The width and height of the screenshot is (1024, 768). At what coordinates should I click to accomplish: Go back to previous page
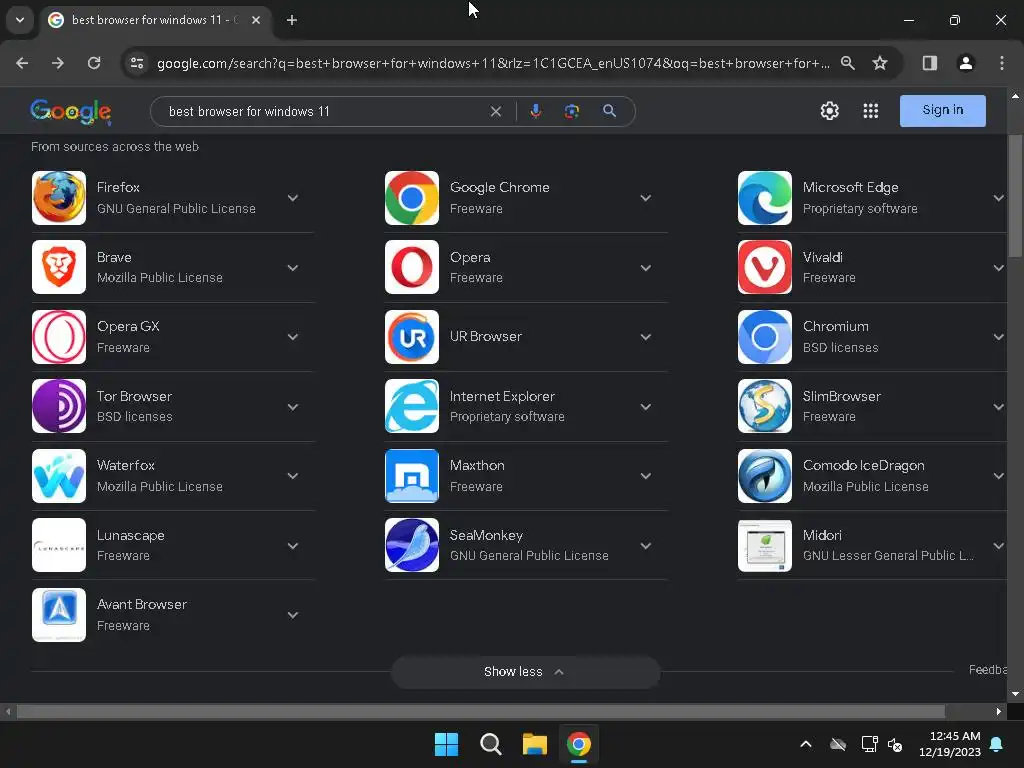[x=22, y=63]
